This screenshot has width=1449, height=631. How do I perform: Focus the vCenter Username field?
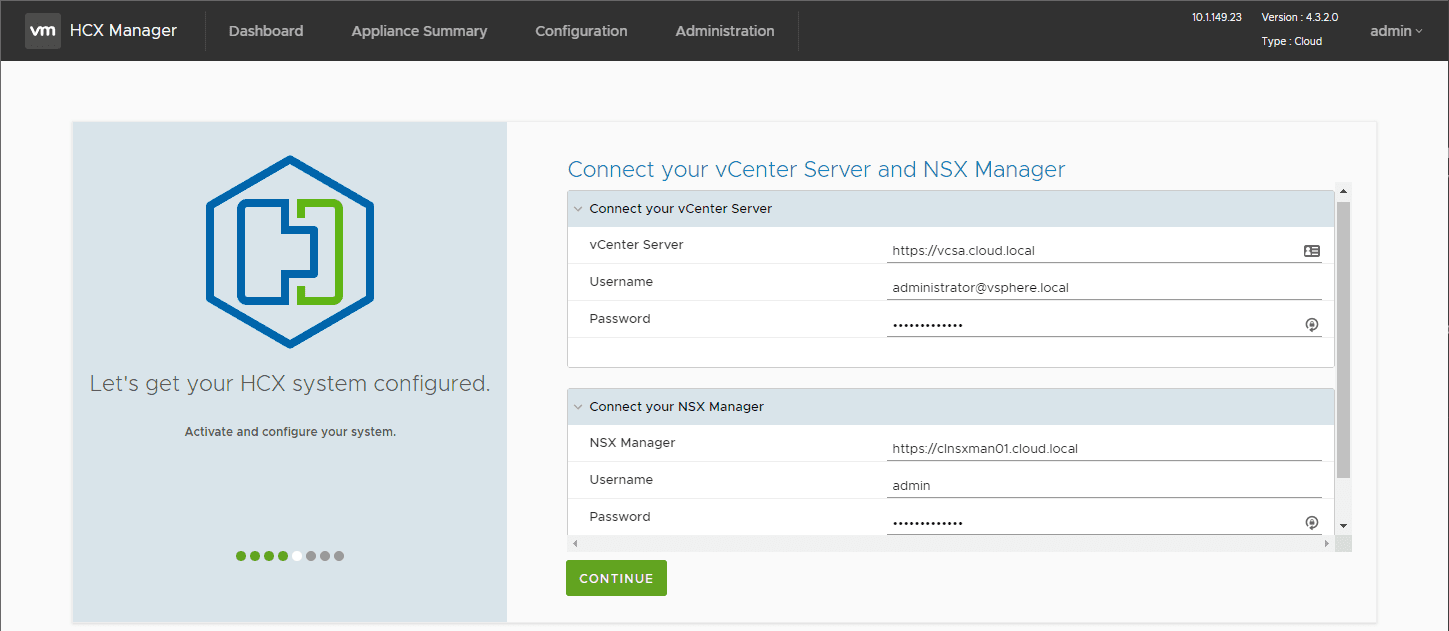pos(1100,288)
